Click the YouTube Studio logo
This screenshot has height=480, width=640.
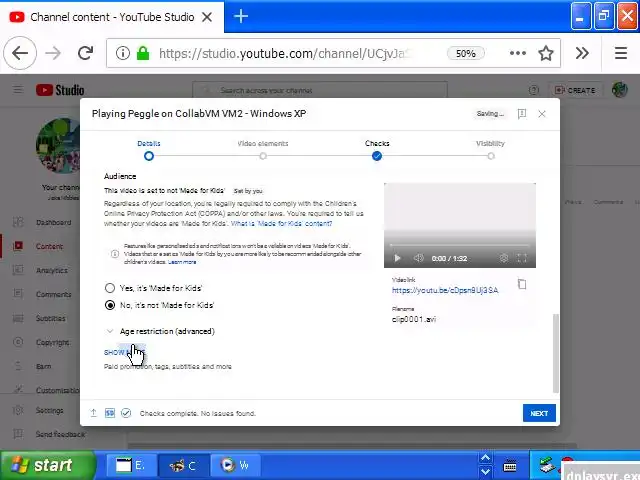(60, 90)
